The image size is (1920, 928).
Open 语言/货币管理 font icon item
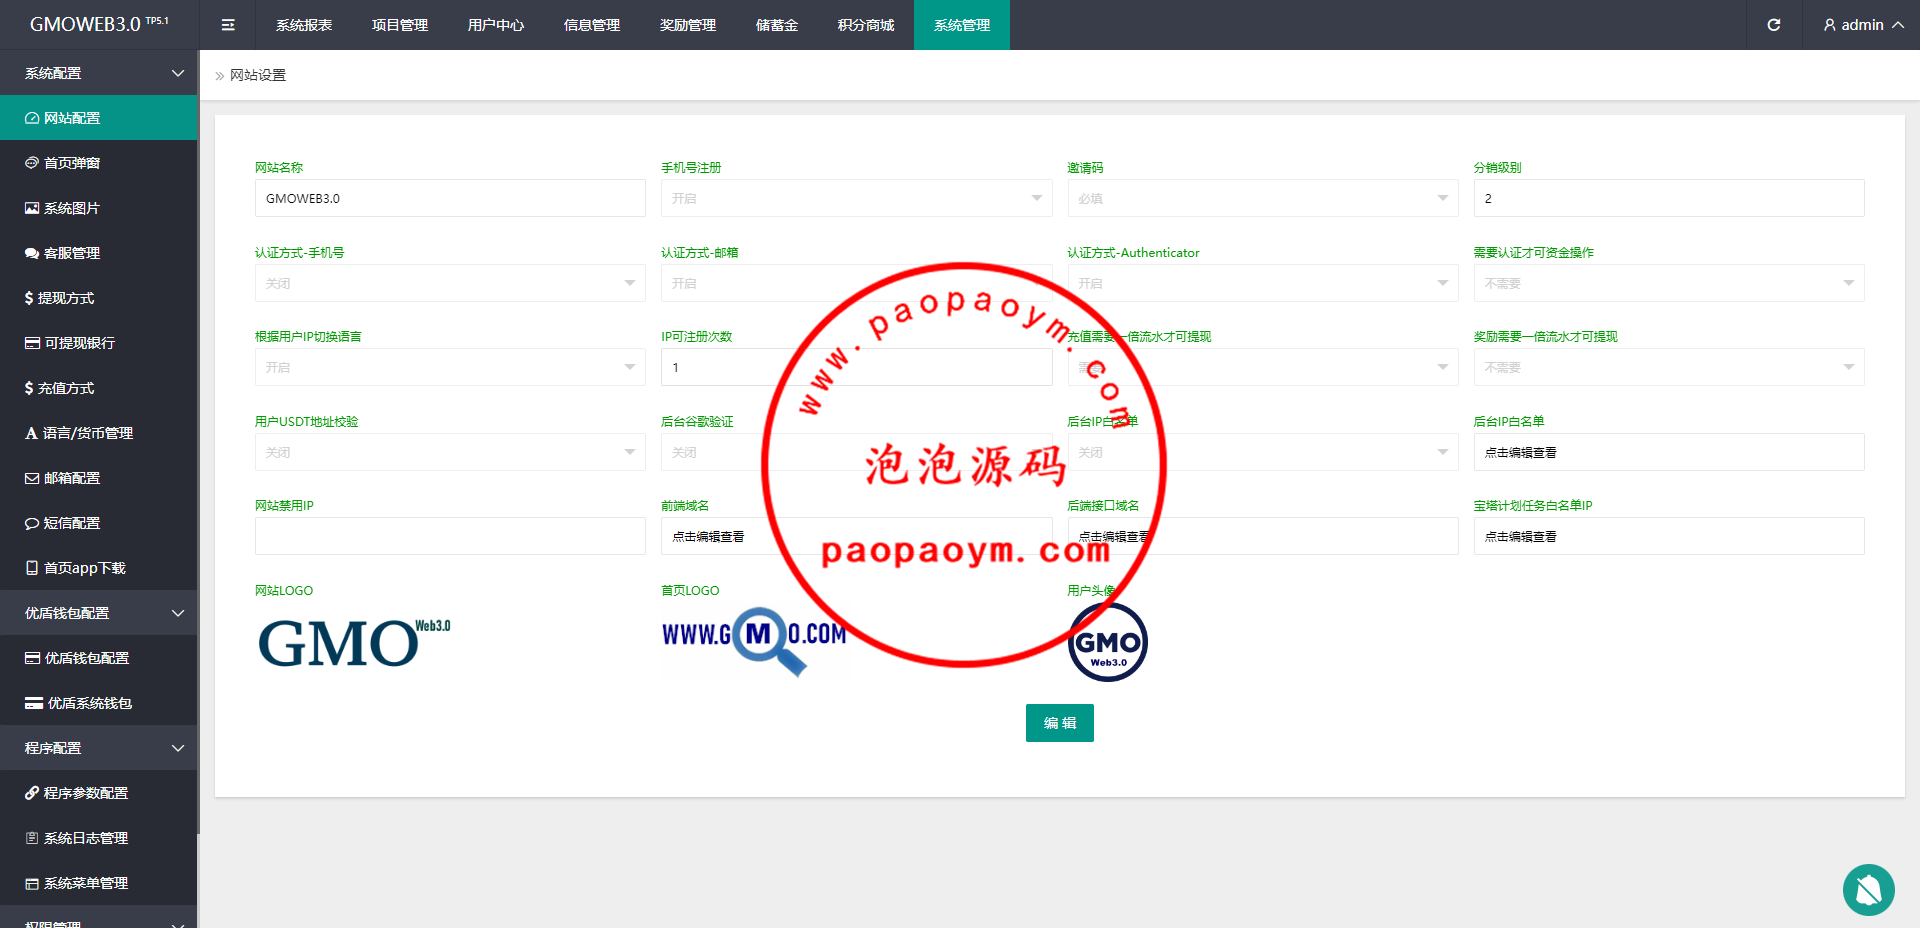click(99, 433)
